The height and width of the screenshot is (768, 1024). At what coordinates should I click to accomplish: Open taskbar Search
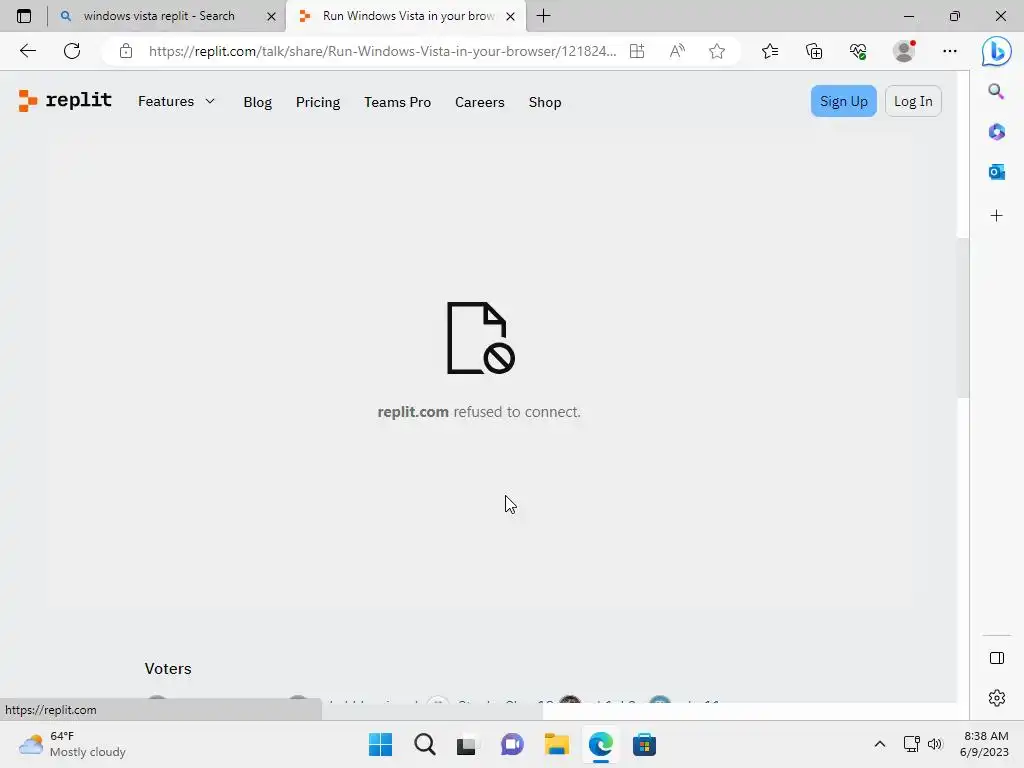[x=424, y=744]
